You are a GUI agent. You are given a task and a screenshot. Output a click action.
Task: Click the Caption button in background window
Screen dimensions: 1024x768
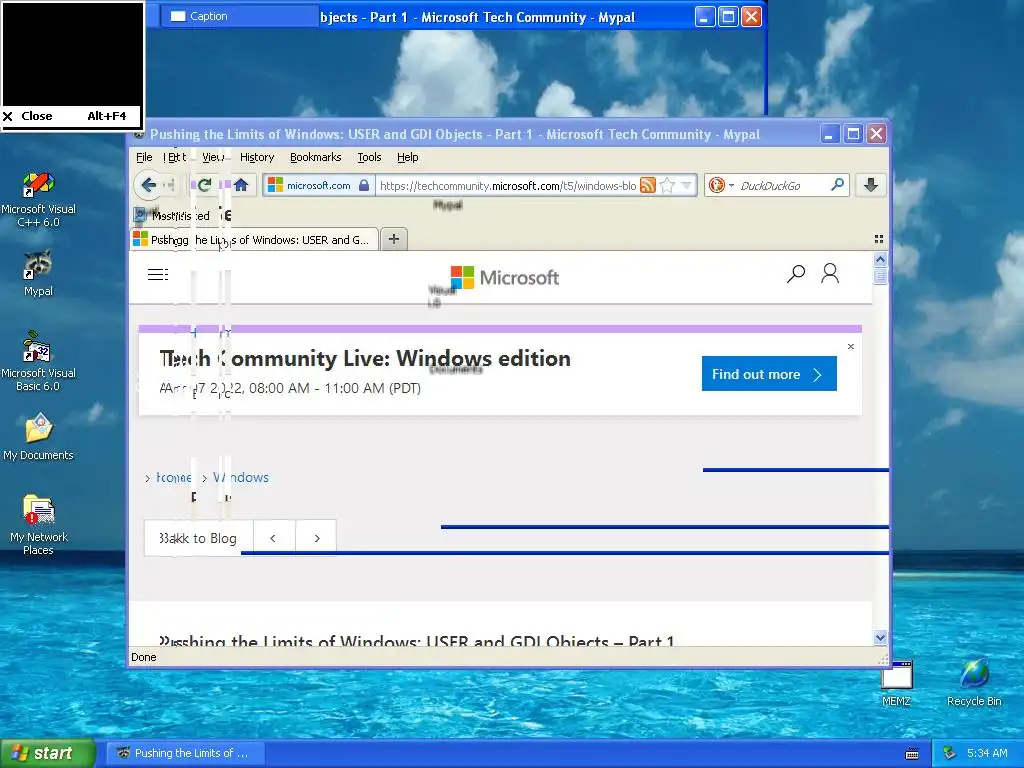[239, 16]
